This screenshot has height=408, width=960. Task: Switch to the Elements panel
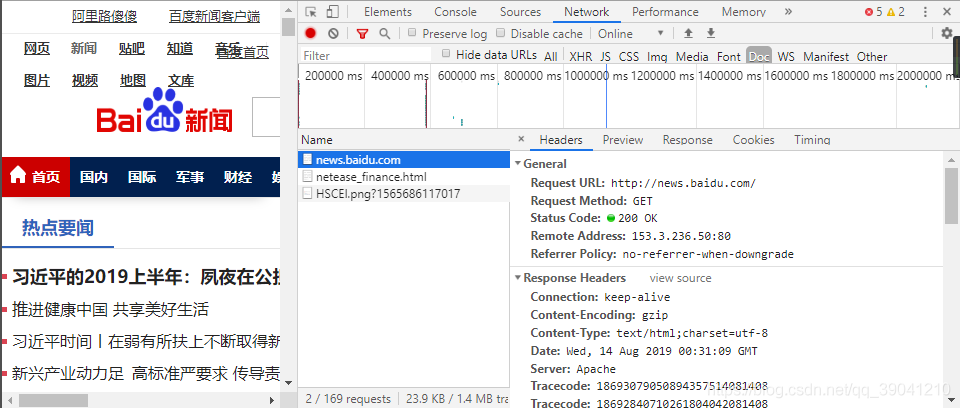(x=388, y=12)
